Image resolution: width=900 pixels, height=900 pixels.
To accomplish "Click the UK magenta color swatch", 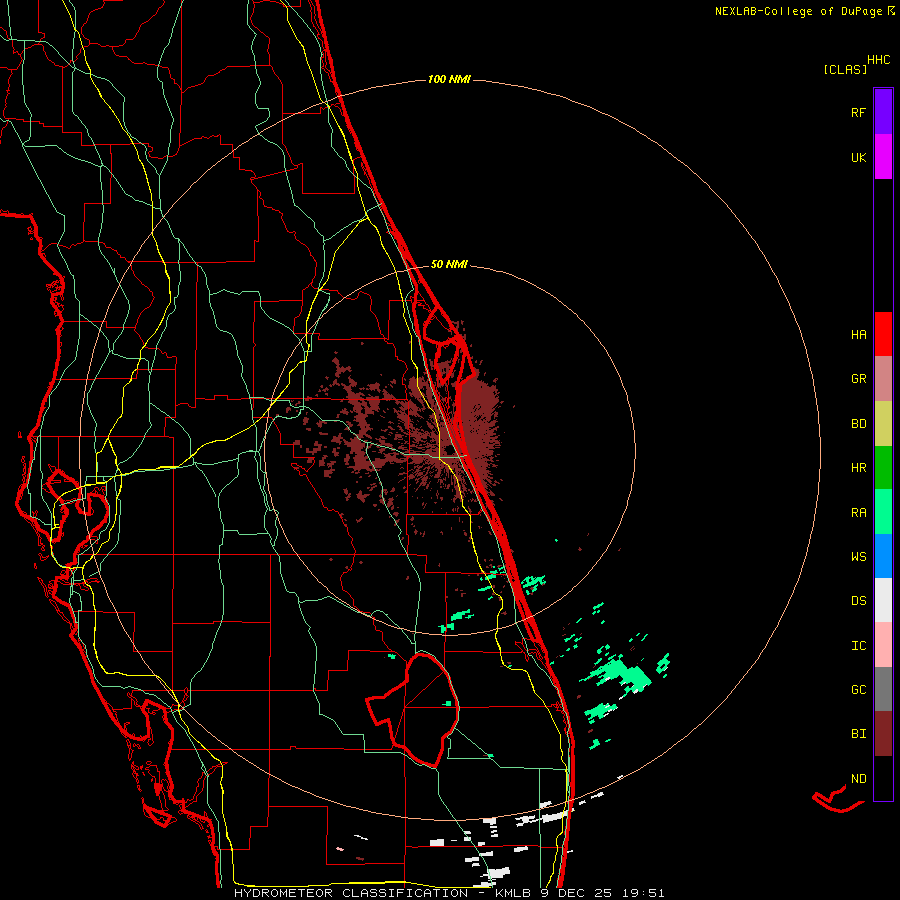I will [x=883, y=157].
